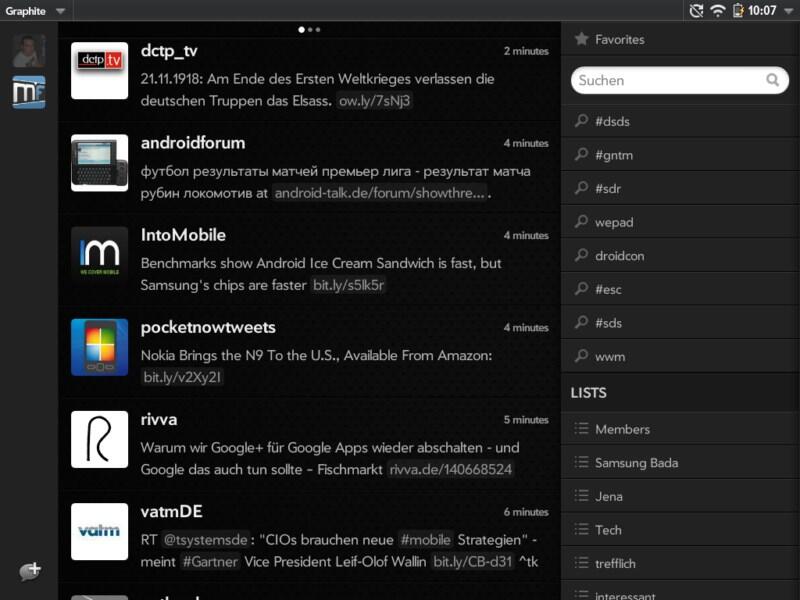Viewport: 800px width, 600px height.
Task: Open the IntoMobile username
Action: coord(183,235)
